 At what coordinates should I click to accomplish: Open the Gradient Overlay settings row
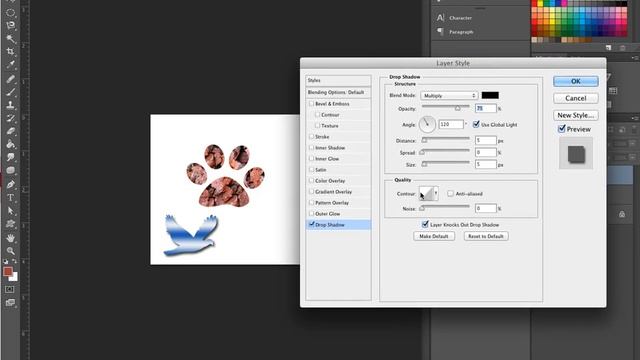[x=338, y=191]
